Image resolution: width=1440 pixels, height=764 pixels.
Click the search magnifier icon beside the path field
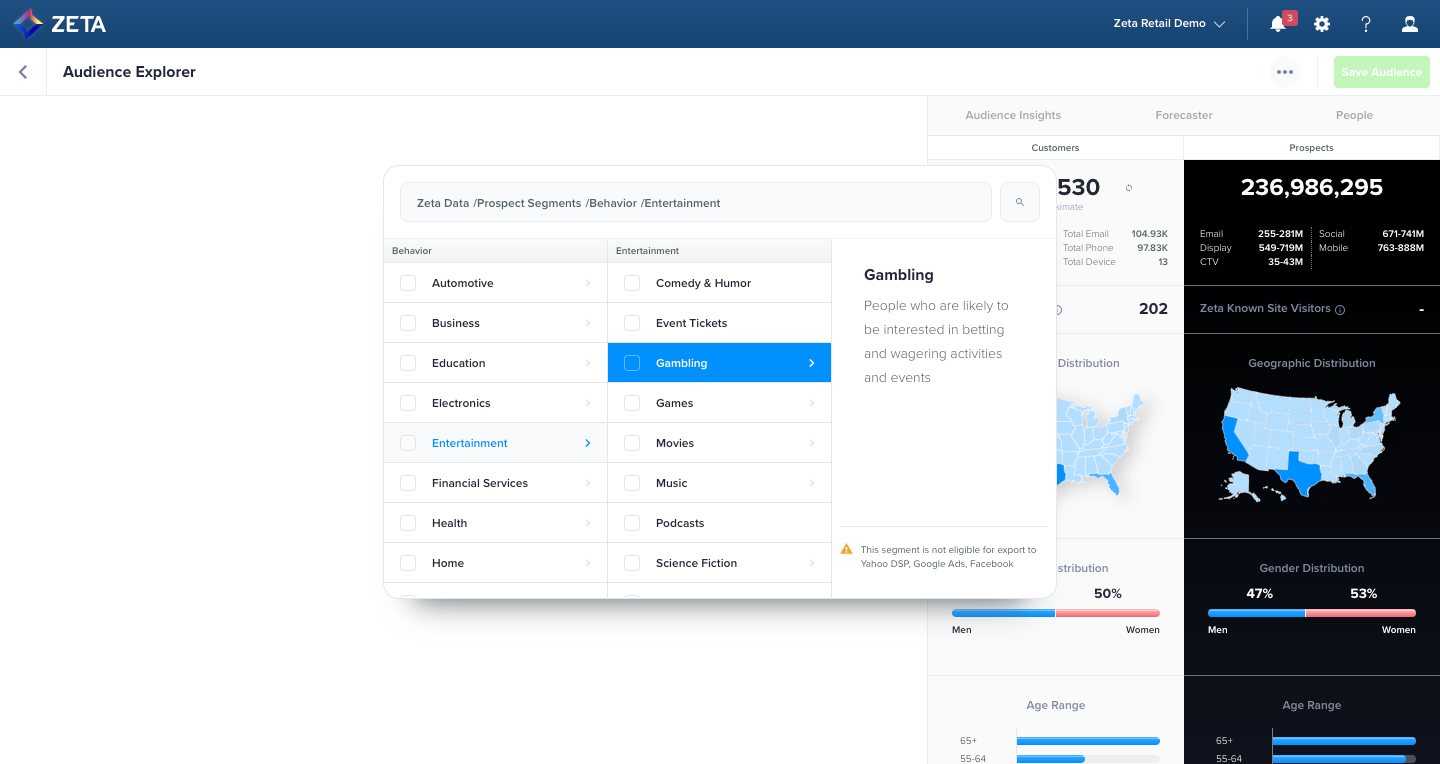1019,201
